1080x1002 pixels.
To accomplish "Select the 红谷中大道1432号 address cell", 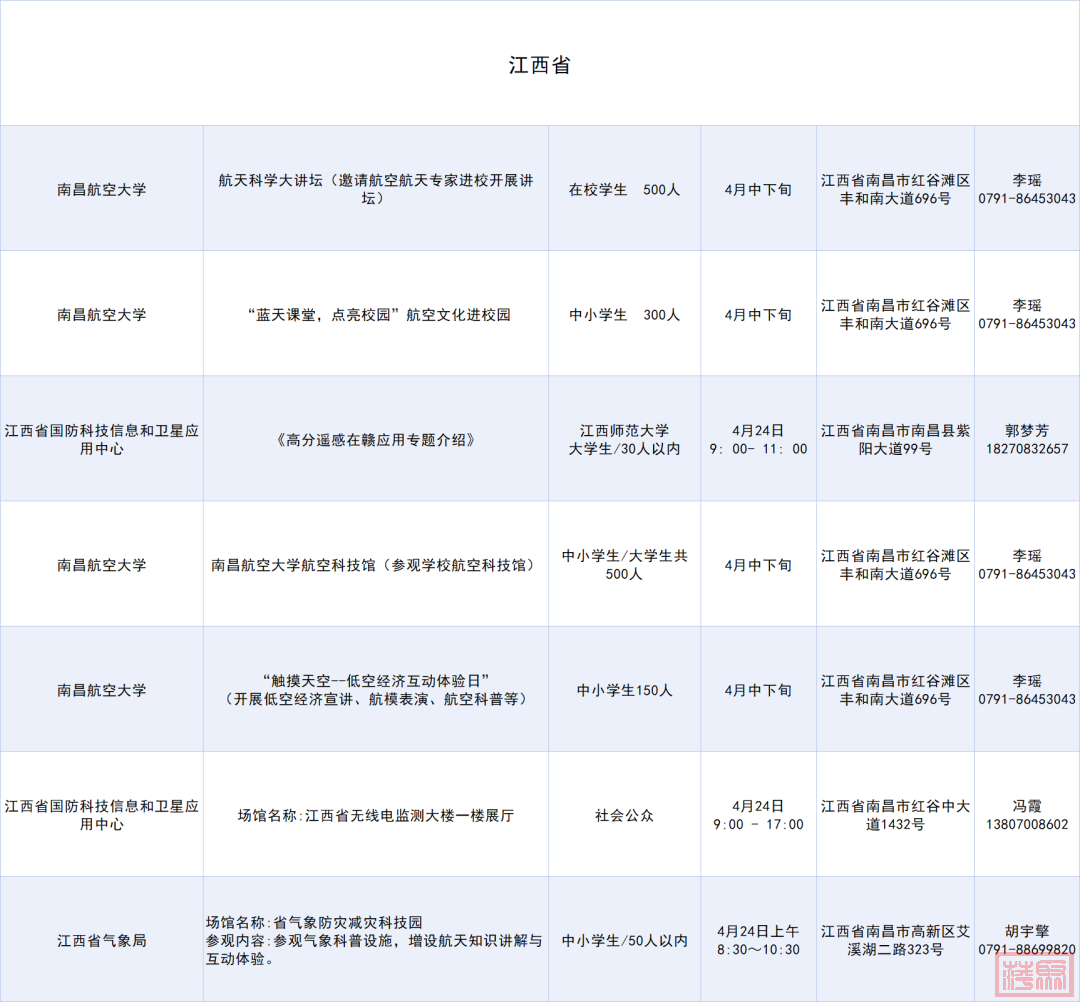I will point(895,815).
